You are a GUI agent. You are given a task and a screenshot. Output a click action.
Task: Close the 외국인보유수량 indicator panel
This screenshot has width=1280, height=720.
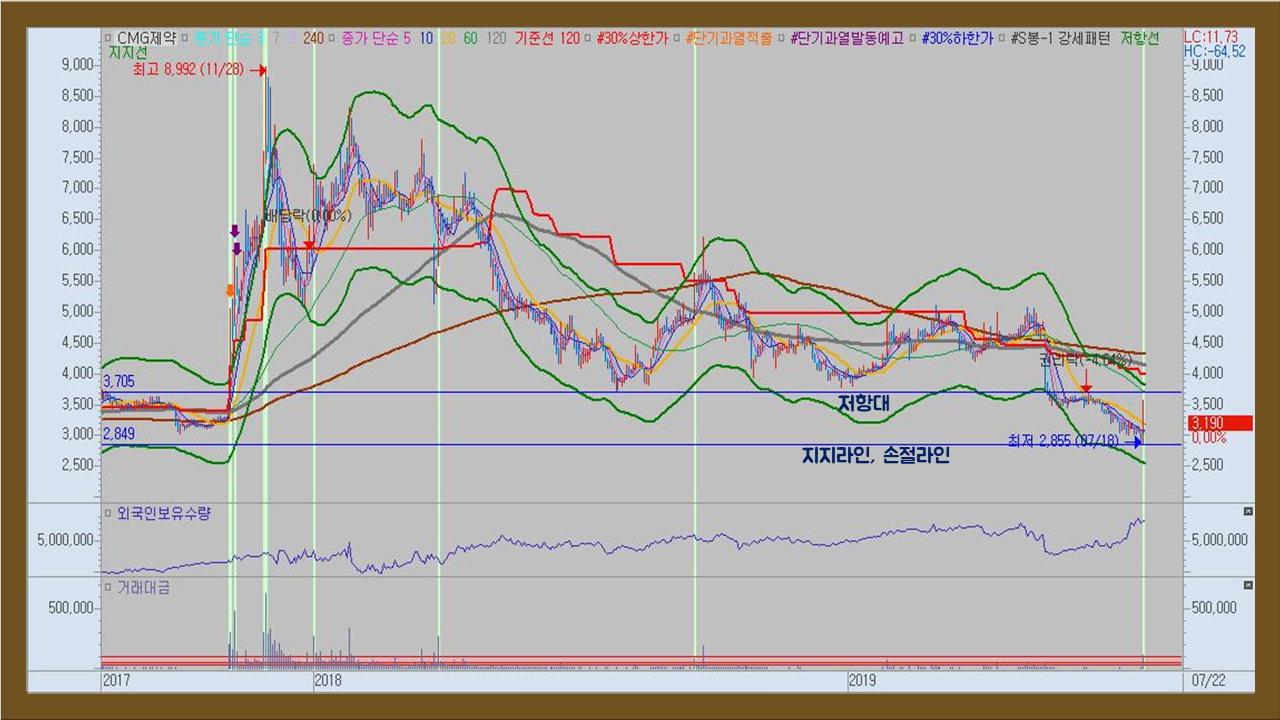[x=1247, y=512]
